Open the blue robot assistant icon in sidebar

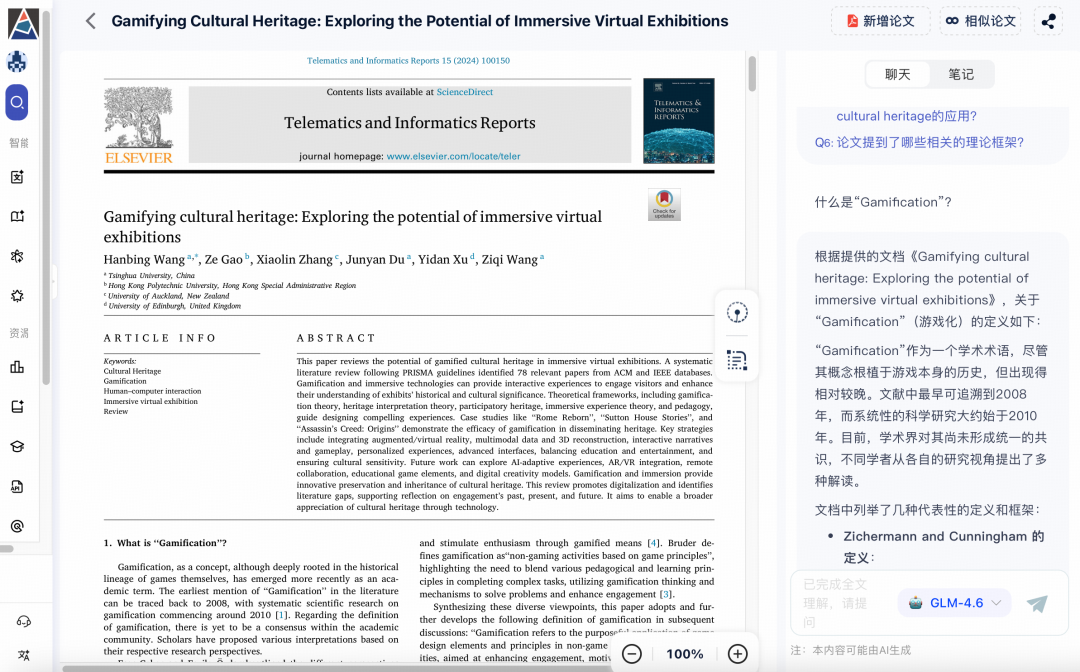click(17, 62)
